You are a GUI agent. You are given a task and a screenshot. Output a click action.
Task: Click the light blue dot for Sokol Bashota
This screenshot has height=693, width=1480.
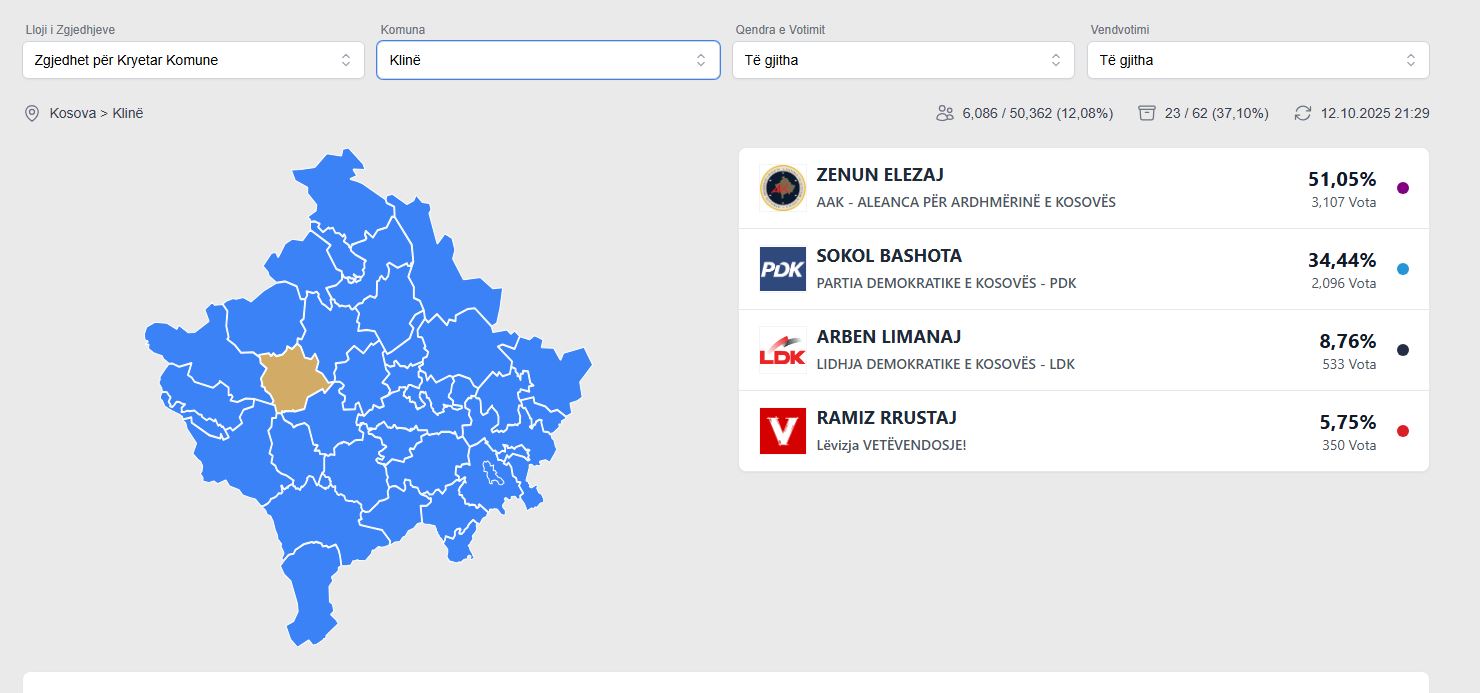pyautogui.click(x=1402, y=269)
